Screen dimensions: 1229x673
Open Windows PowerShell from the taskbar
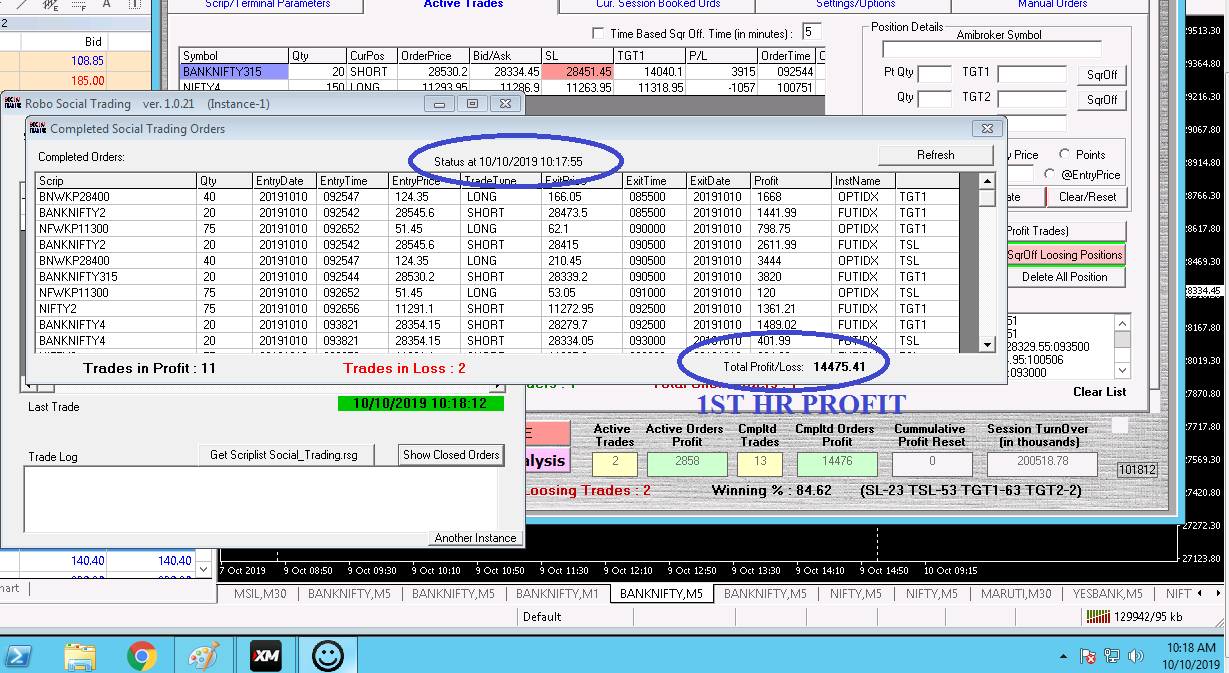tap(19, 656)
